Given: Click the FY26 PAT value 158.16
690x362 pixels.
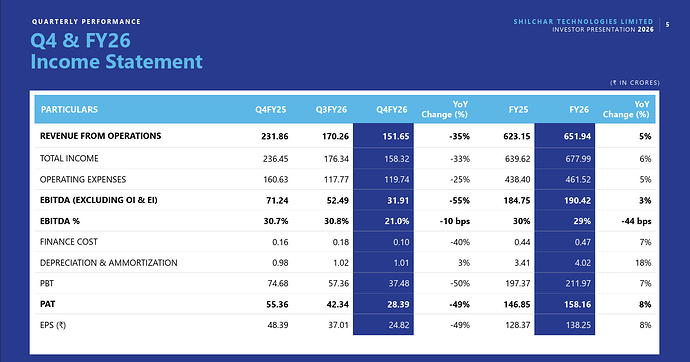Looking at the screenshot, I should 577,304.
